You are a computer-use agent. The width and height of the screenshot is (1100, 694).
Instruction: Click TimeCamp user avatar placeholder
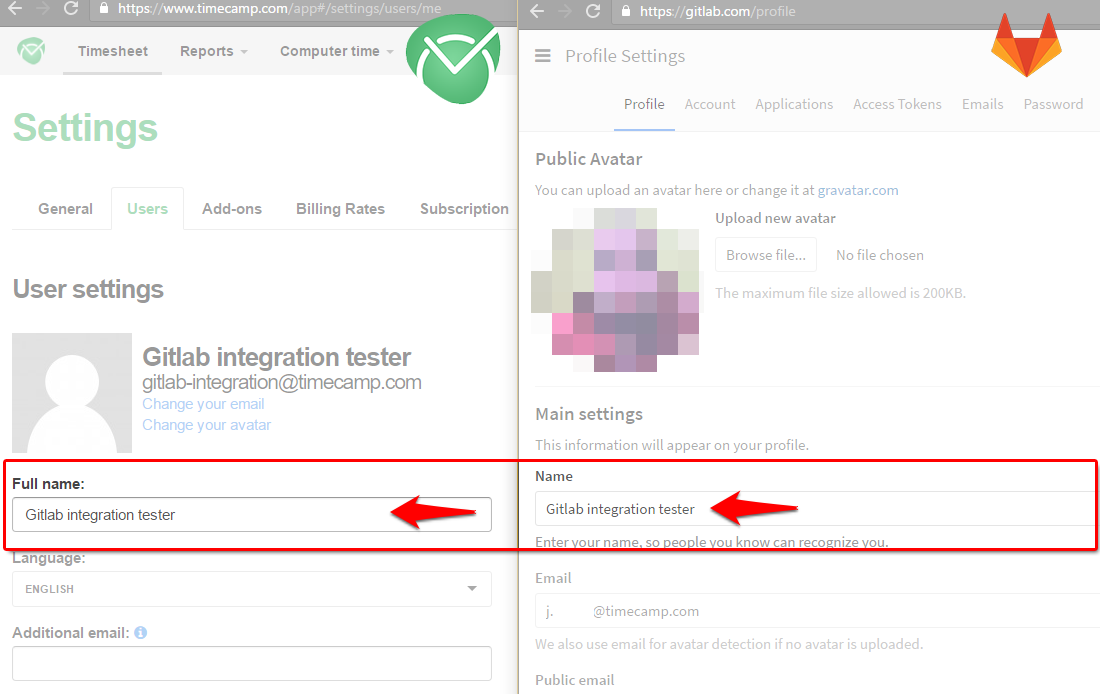72,393
